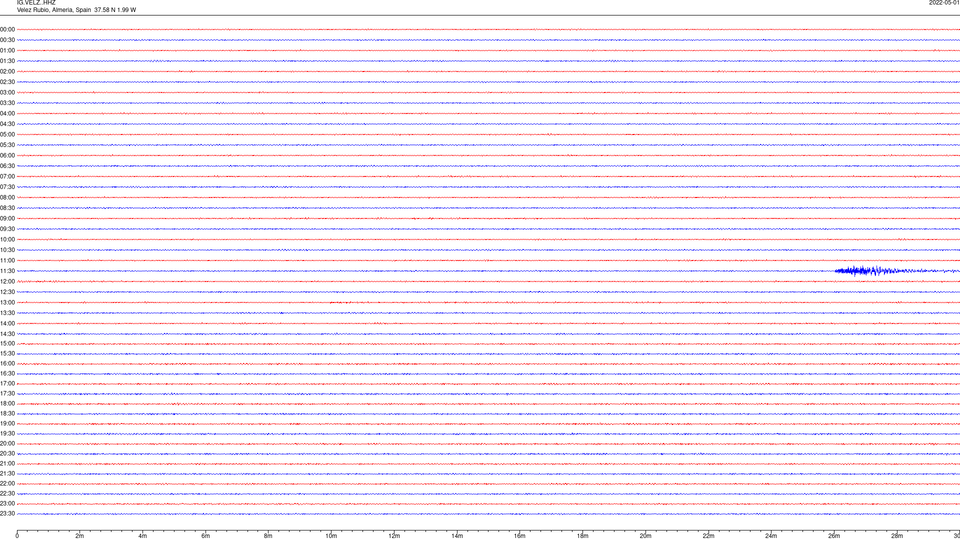The width and height of the screenshot is (960, 540).
Task: Select the 11:30 time label
Action: [x=7, y=271]
